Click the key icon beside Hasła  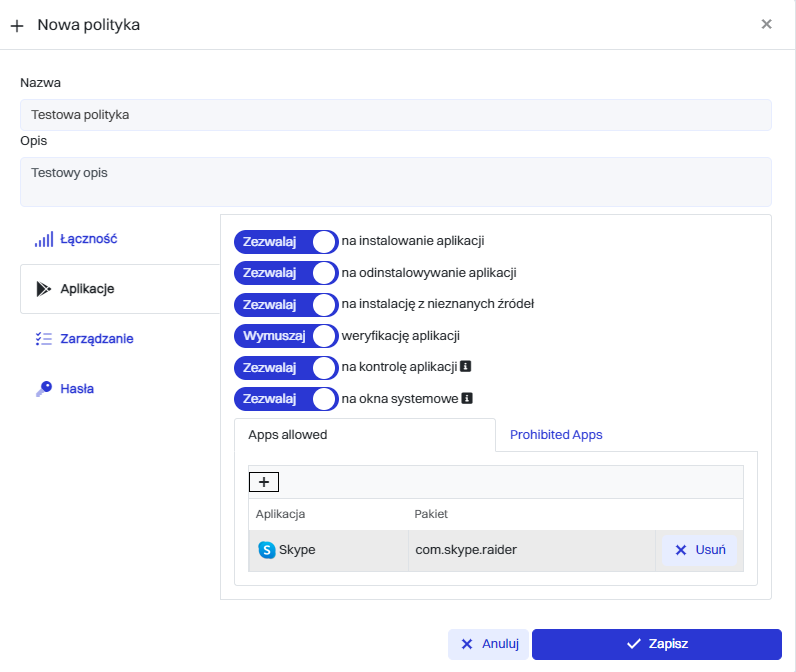(43, 389)
